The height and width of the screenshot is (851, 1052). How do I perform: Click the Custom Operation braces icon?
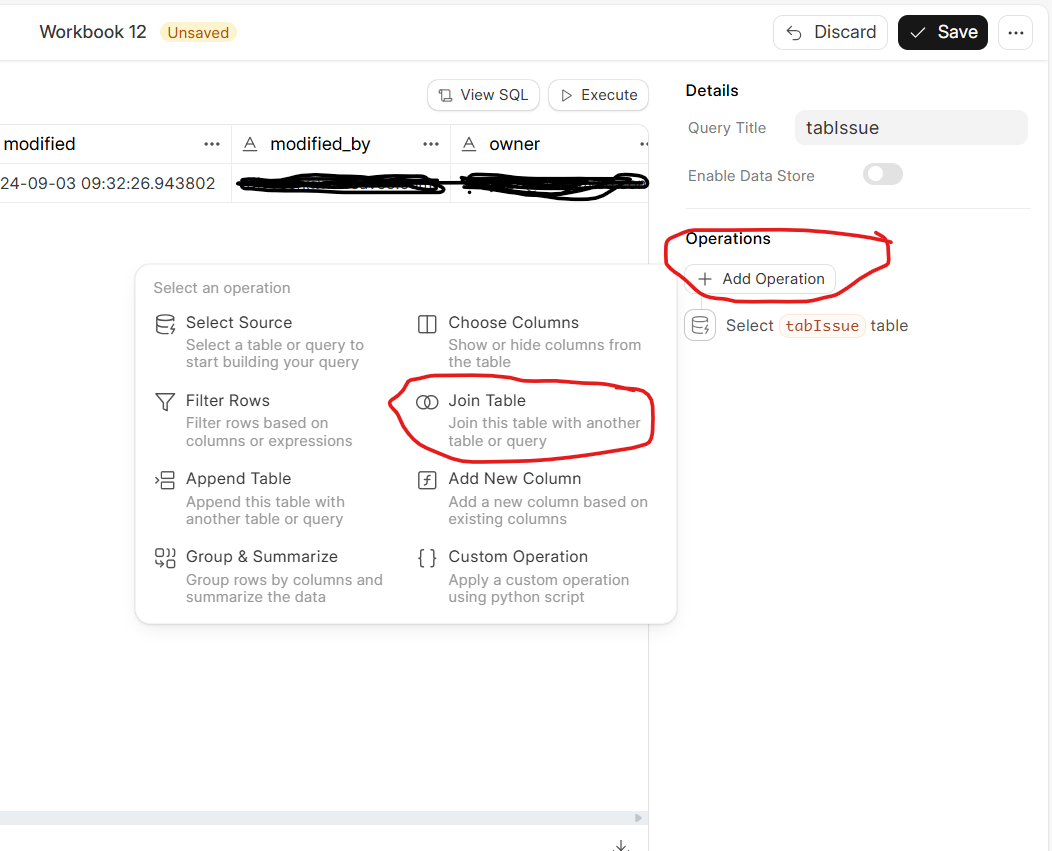click(x=427, y=558)
